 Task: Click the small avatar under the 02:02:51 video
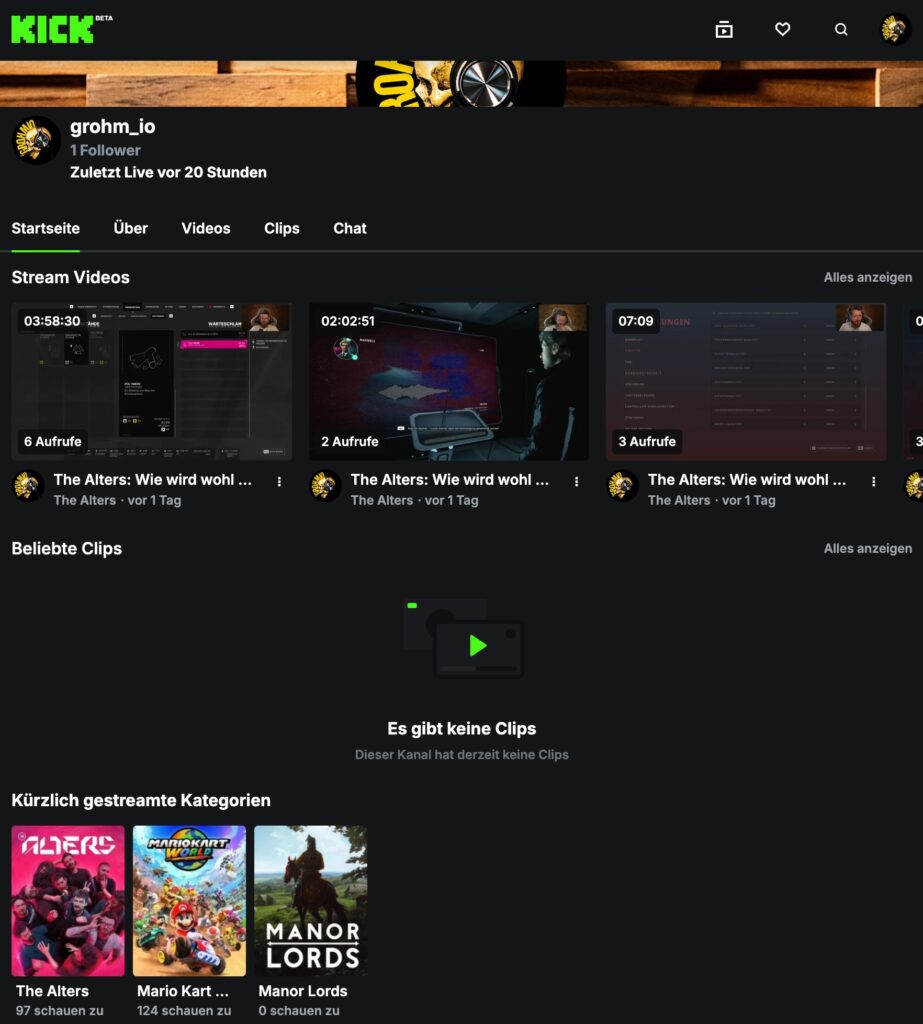[325, 486]
